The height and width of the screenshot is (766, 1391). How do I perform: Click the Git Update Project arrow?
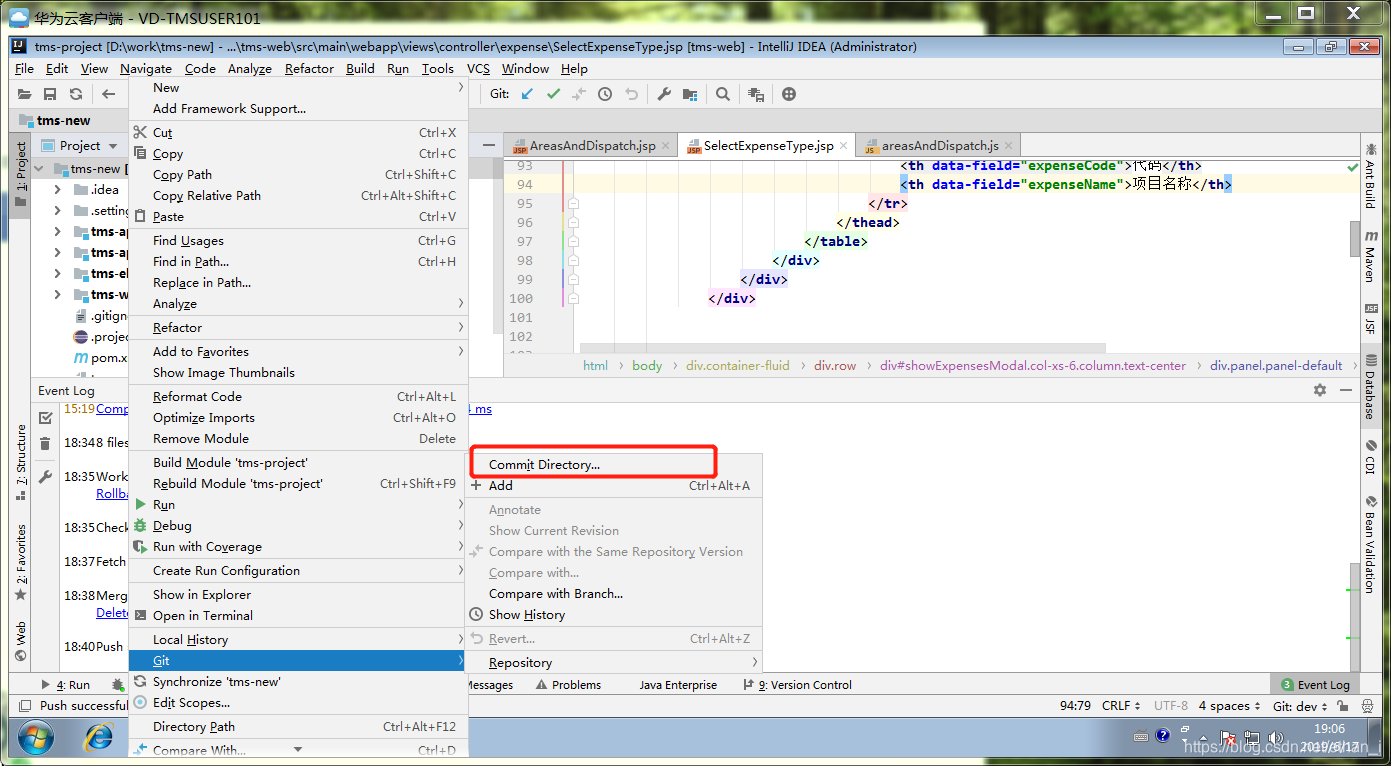[x=527, y=94]
